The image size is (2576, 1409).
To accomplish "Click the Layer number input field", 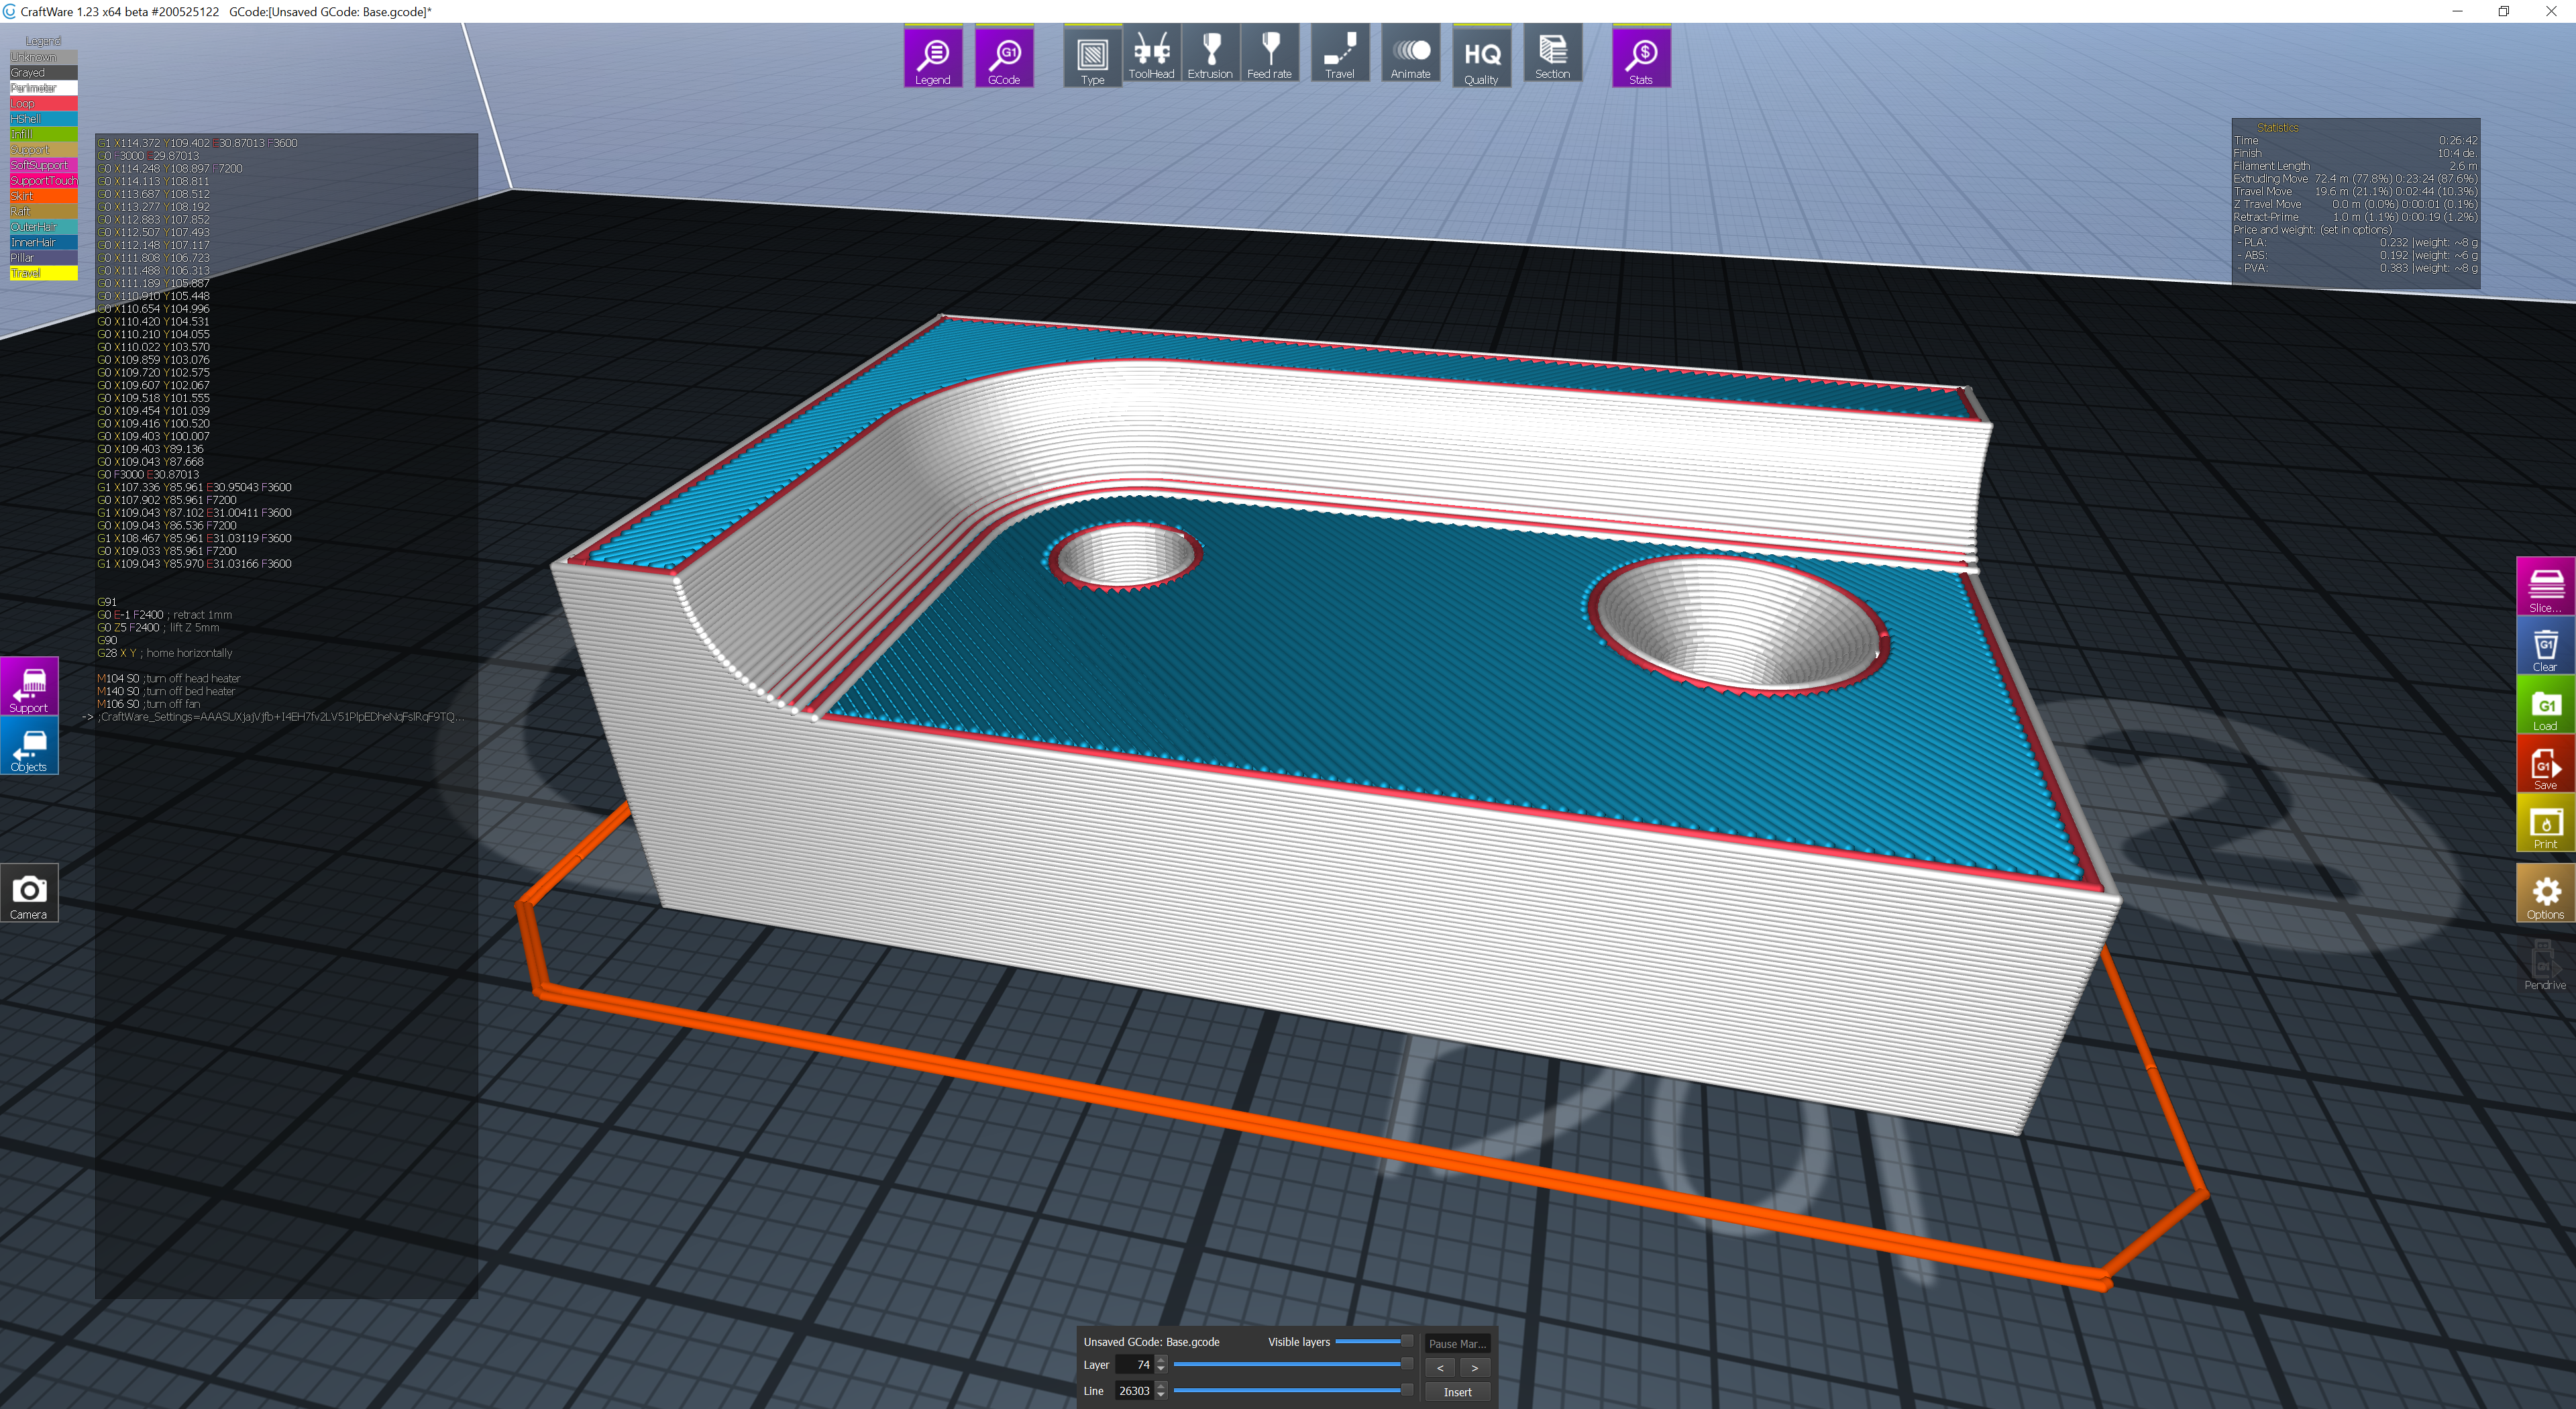I will [x=1134, y=1365].
